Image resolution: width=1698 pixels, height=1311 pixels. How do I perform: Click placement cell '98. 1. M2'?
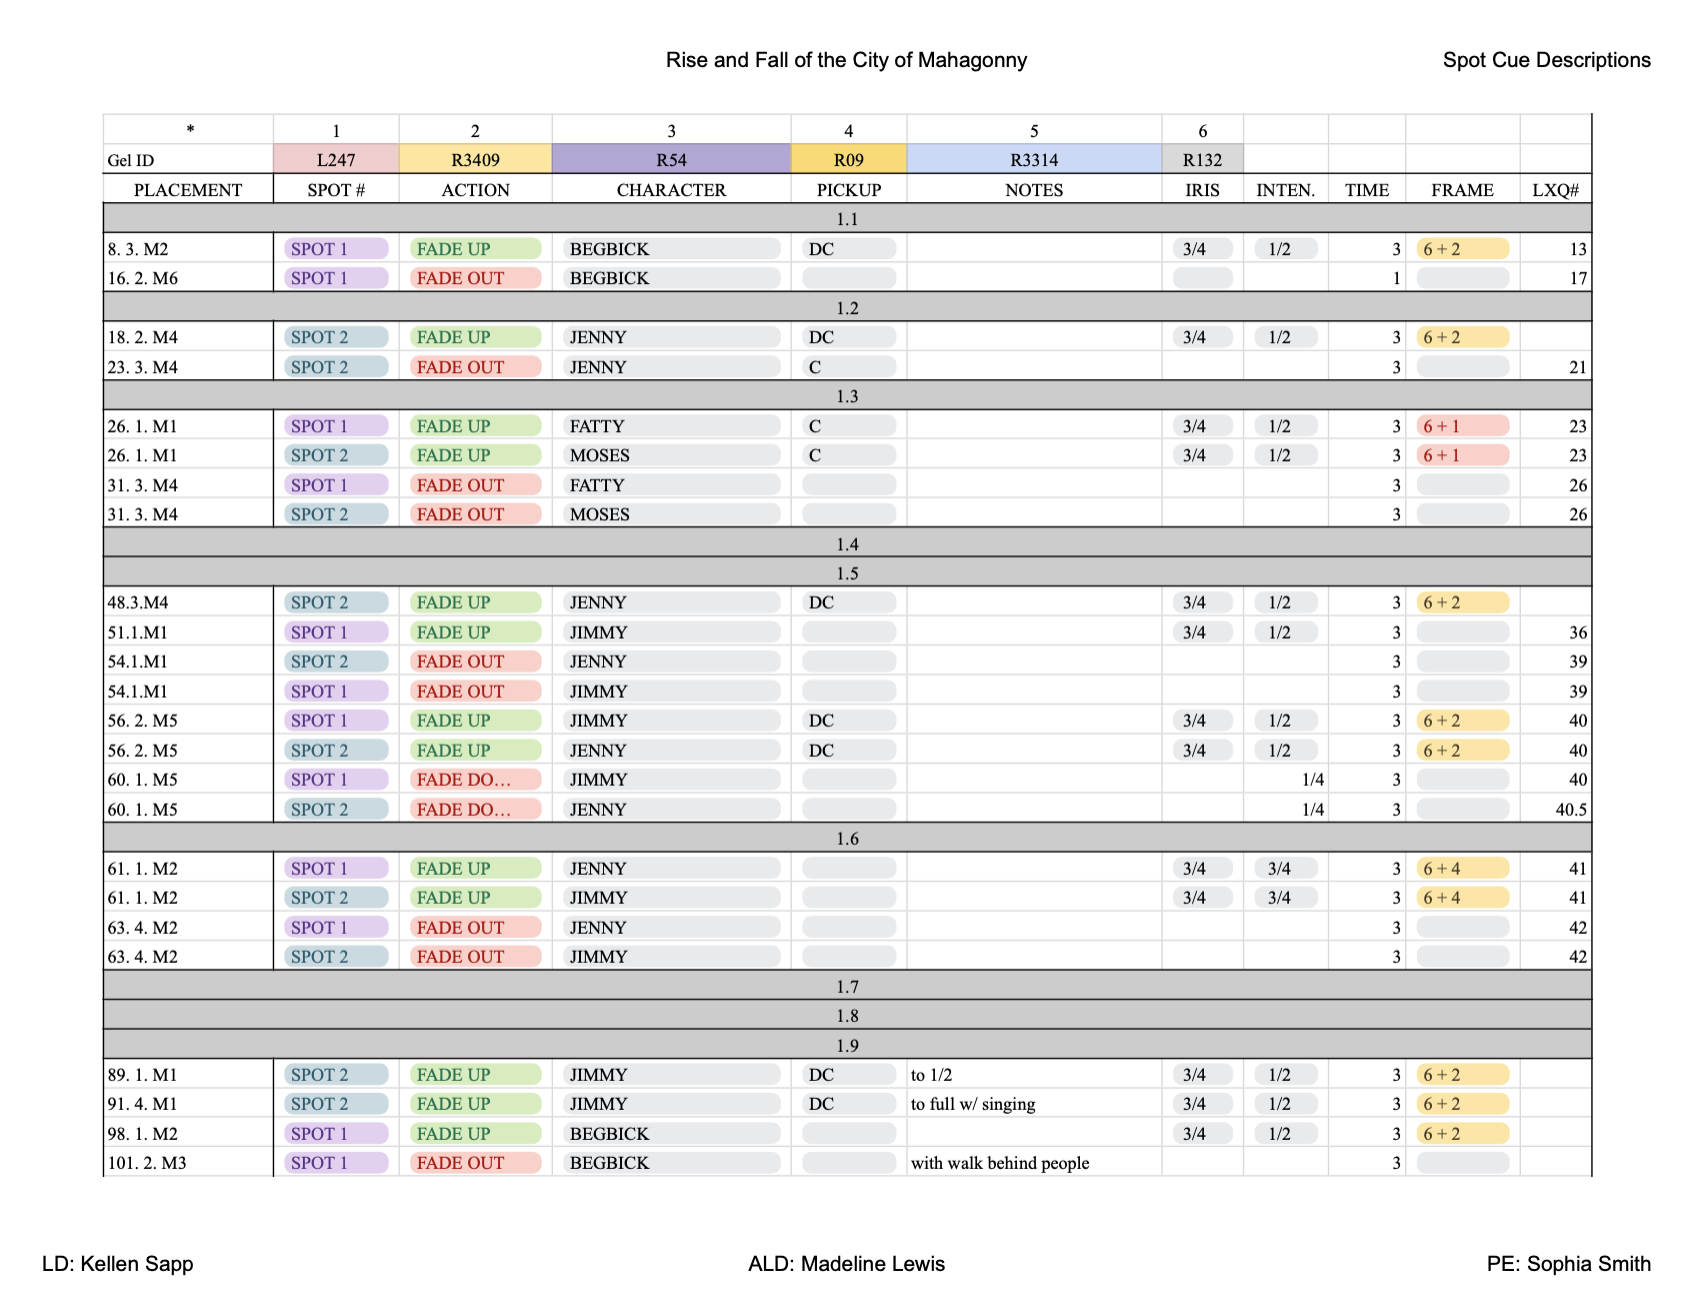point(188,1133)
